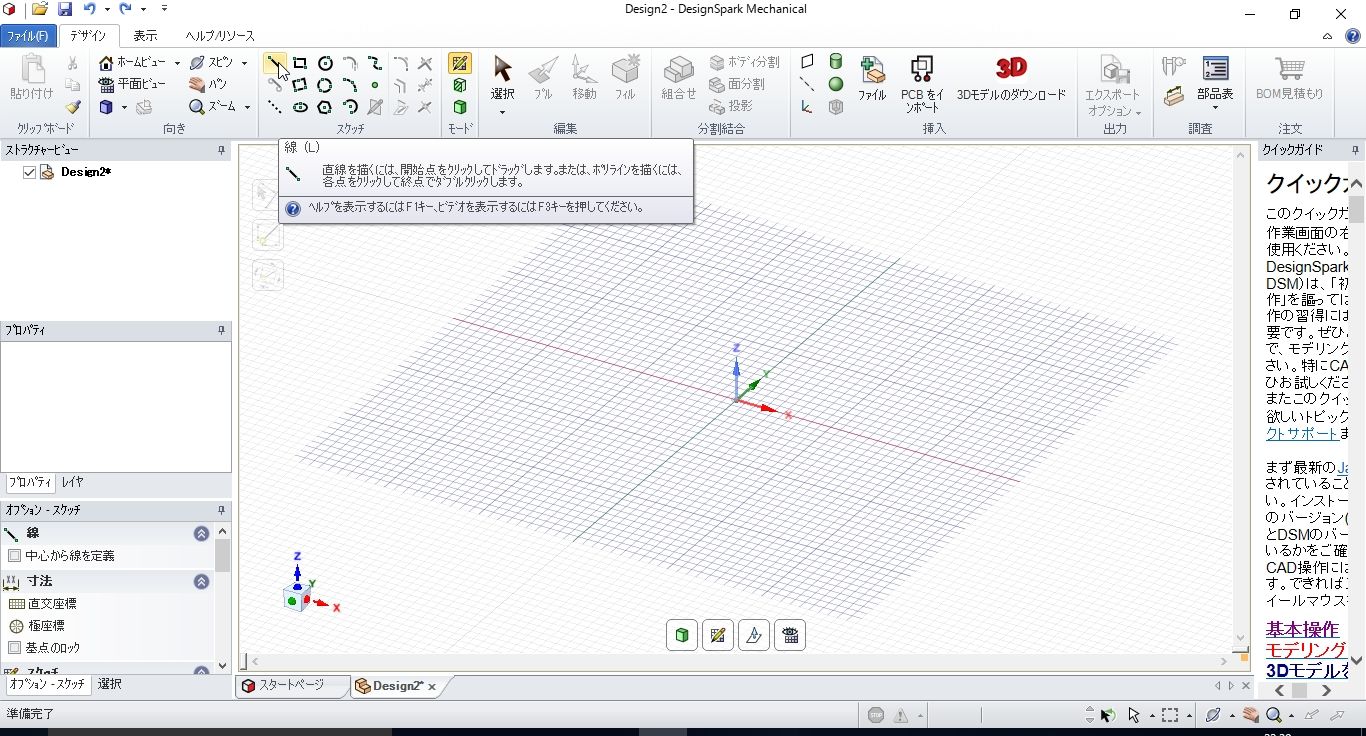Open the スタートページ document tab

(x=292, y=686)
